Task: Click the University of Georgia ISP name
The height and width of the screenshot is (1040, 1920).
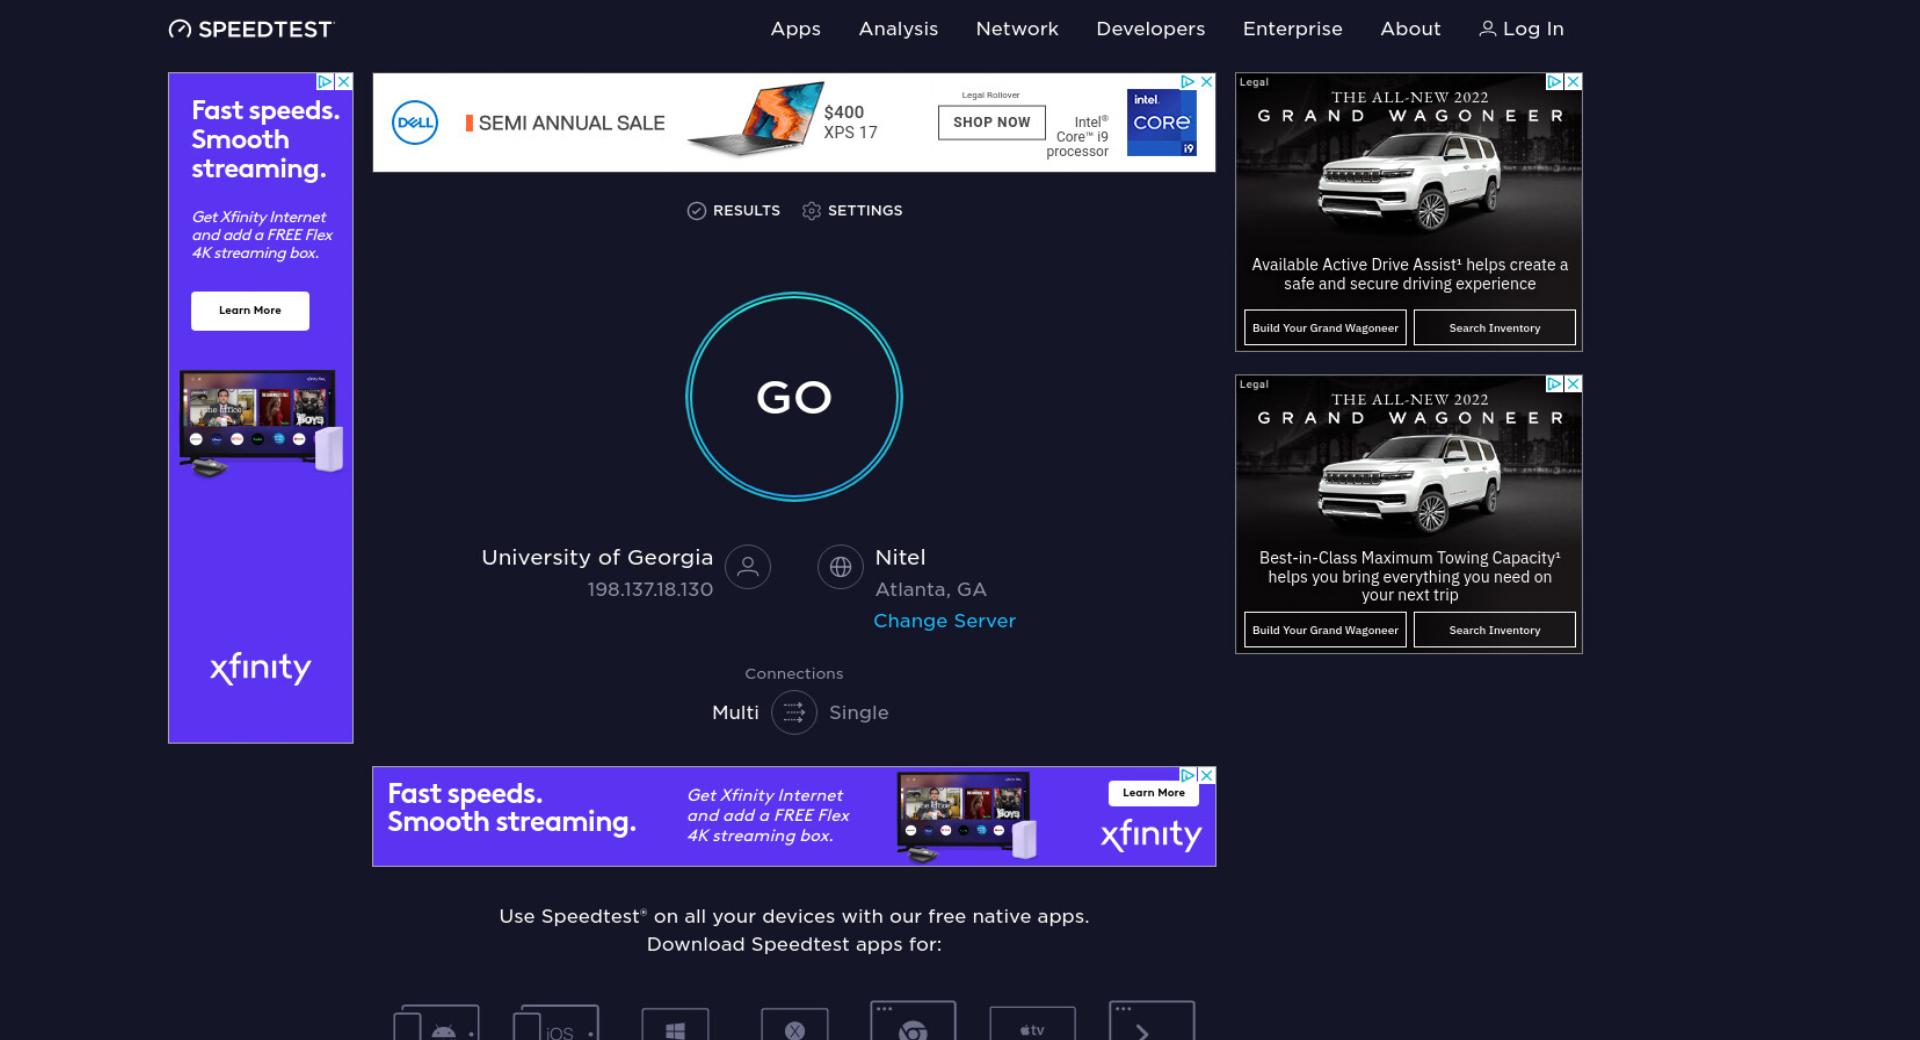Action: point(597,557)
